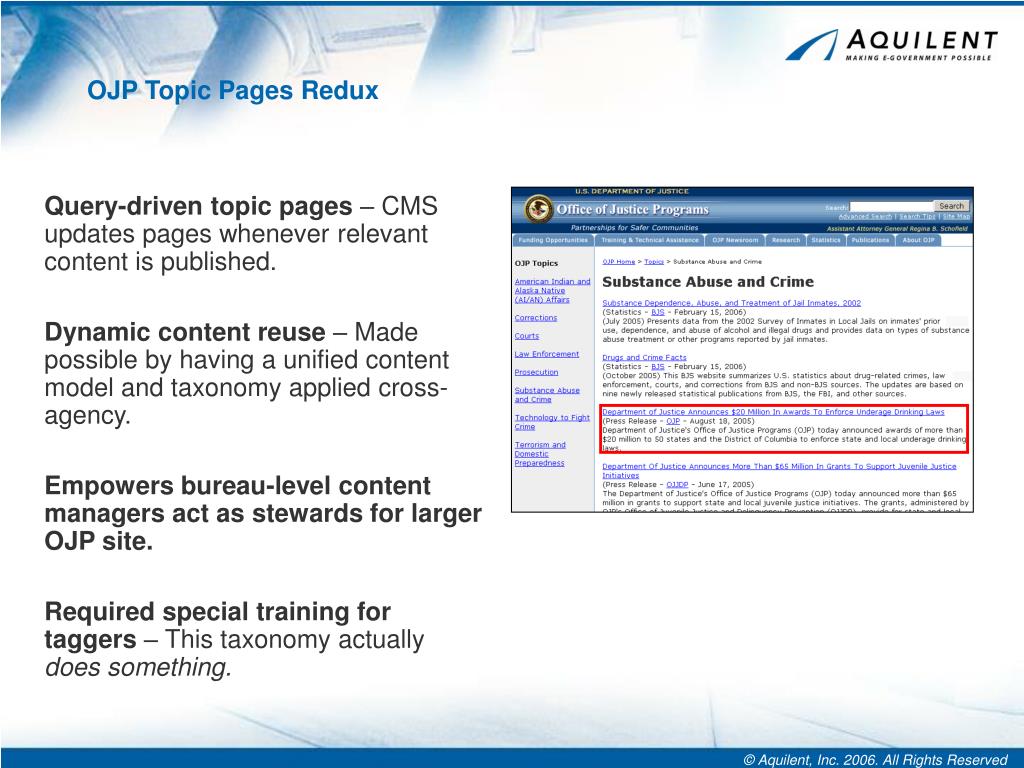
Task: Click Partnerships for Safer Communities tagline
Action: click(634, 228)
